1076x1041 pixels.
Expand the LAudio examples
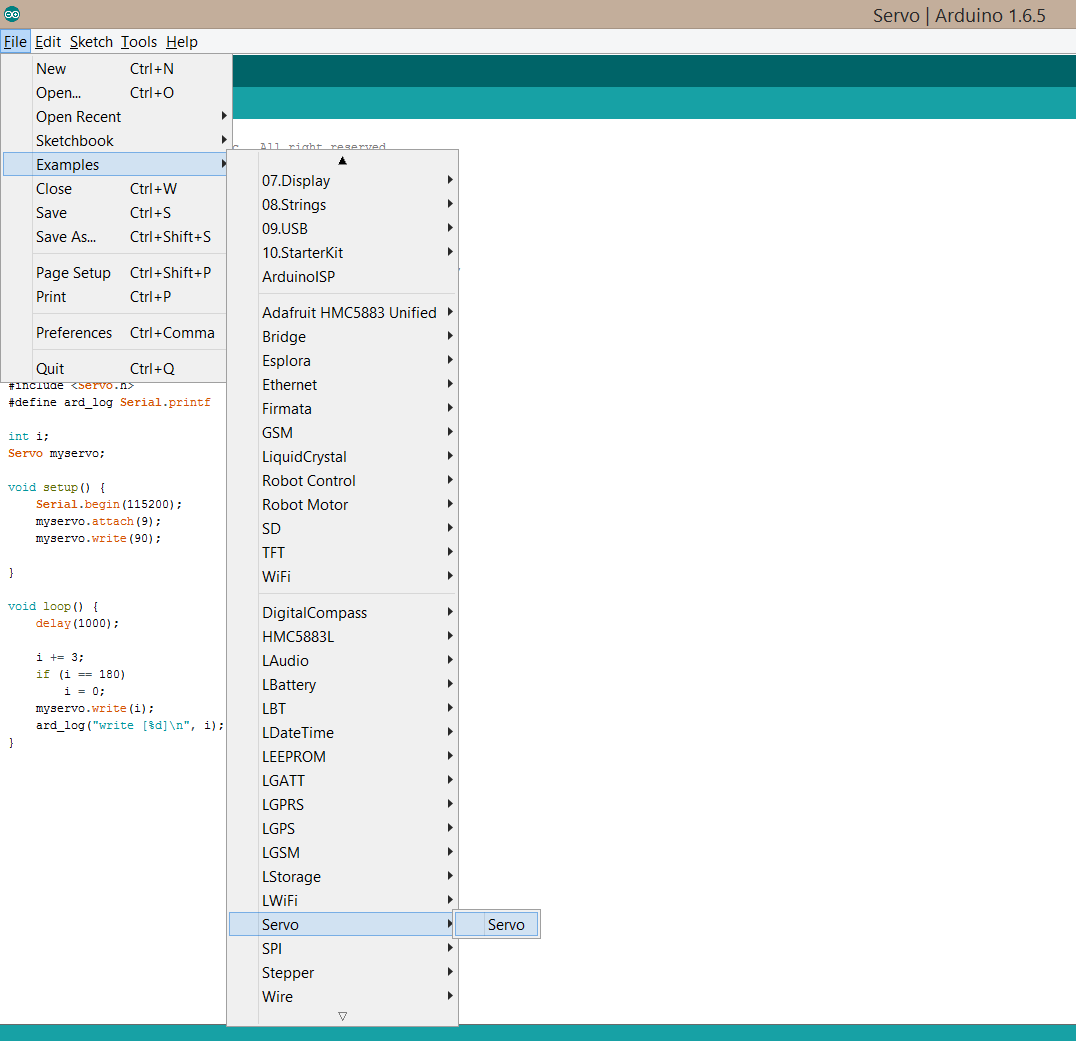[x=342, y=661]
